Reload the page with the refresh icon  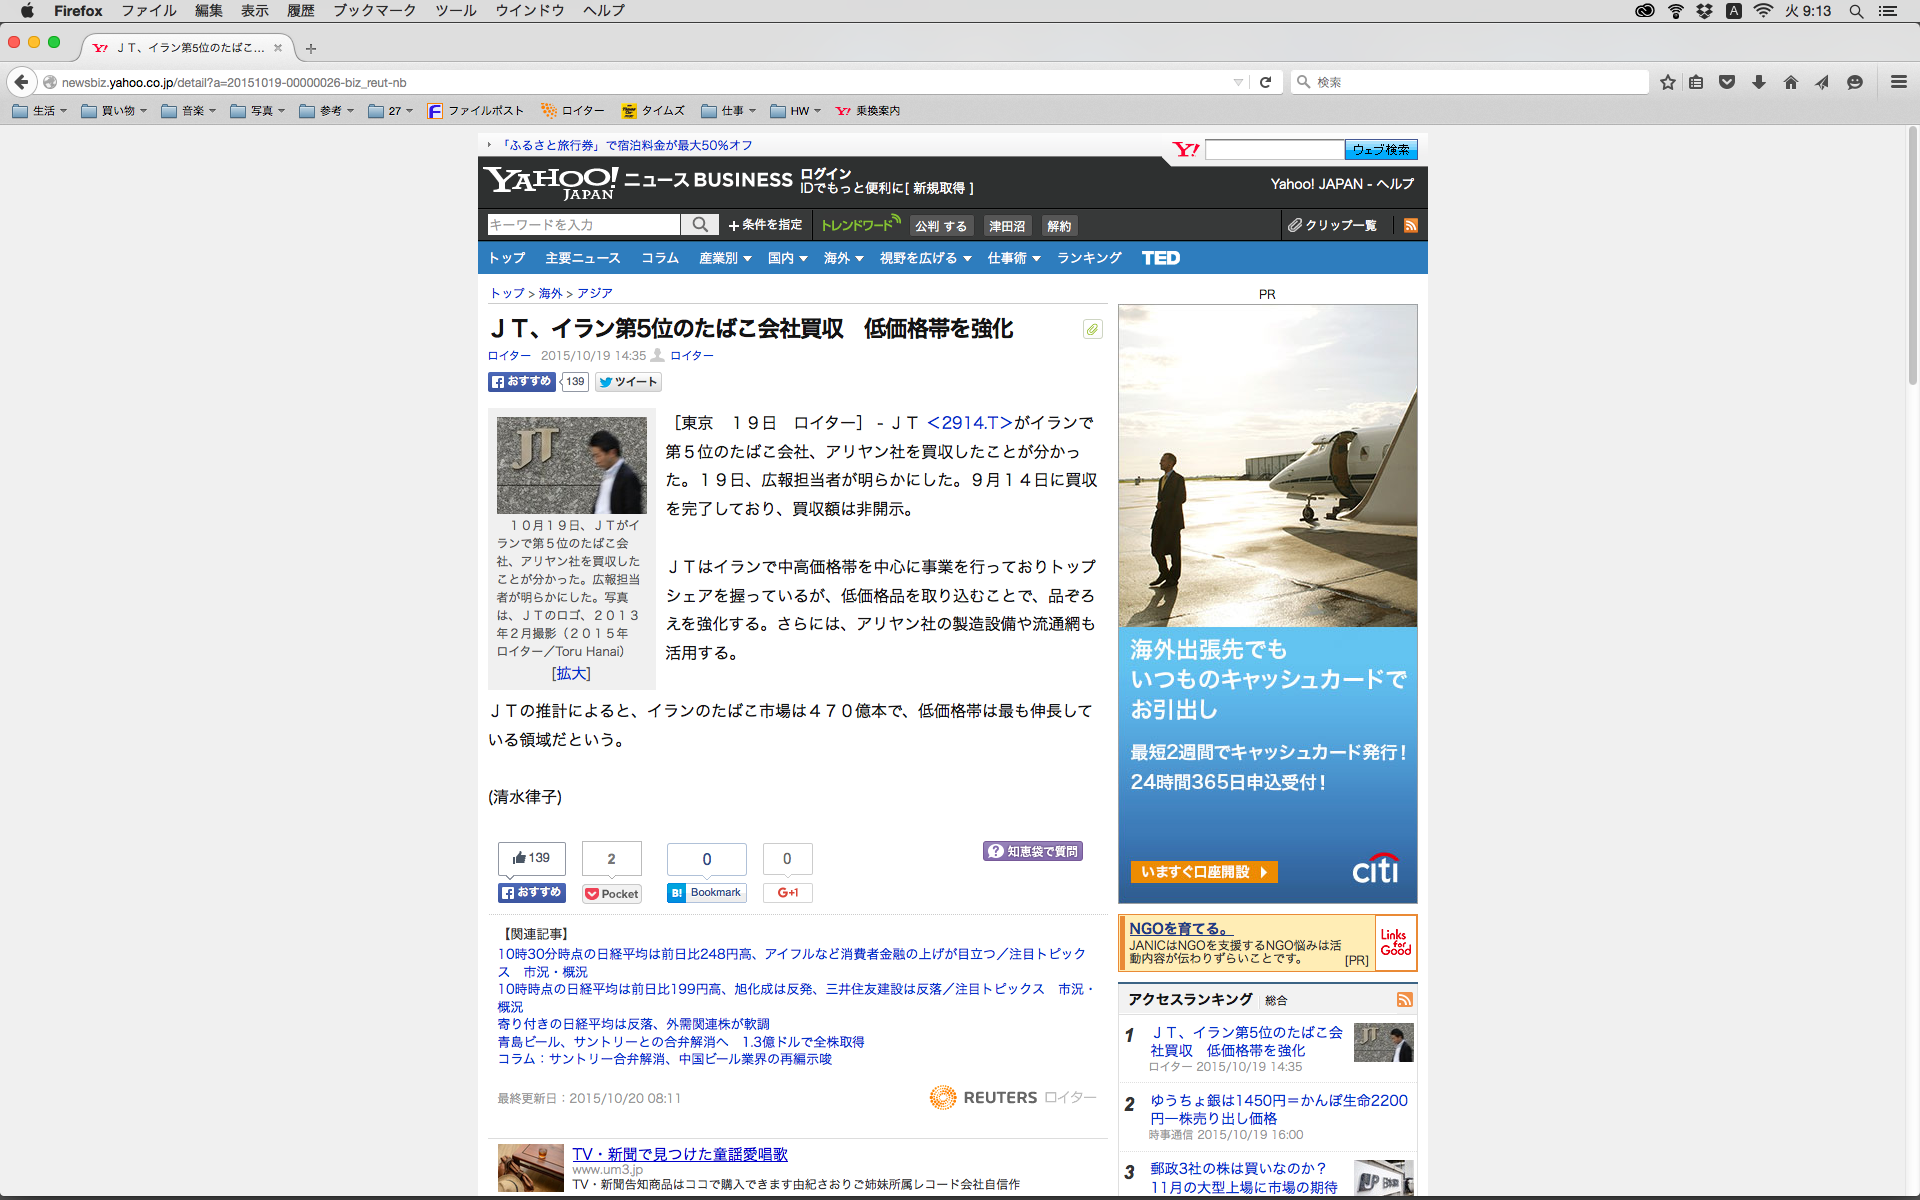1265,82
